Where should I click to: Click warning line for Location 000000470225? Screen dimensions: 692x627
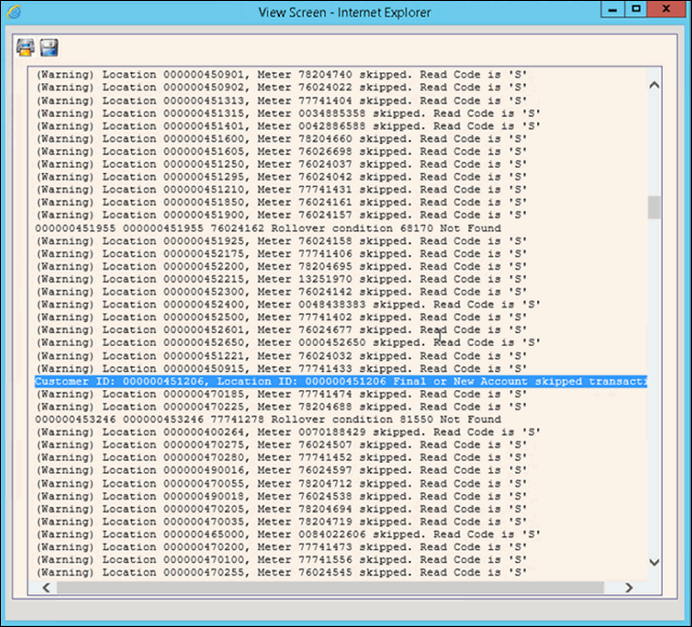tap(281, 407)
